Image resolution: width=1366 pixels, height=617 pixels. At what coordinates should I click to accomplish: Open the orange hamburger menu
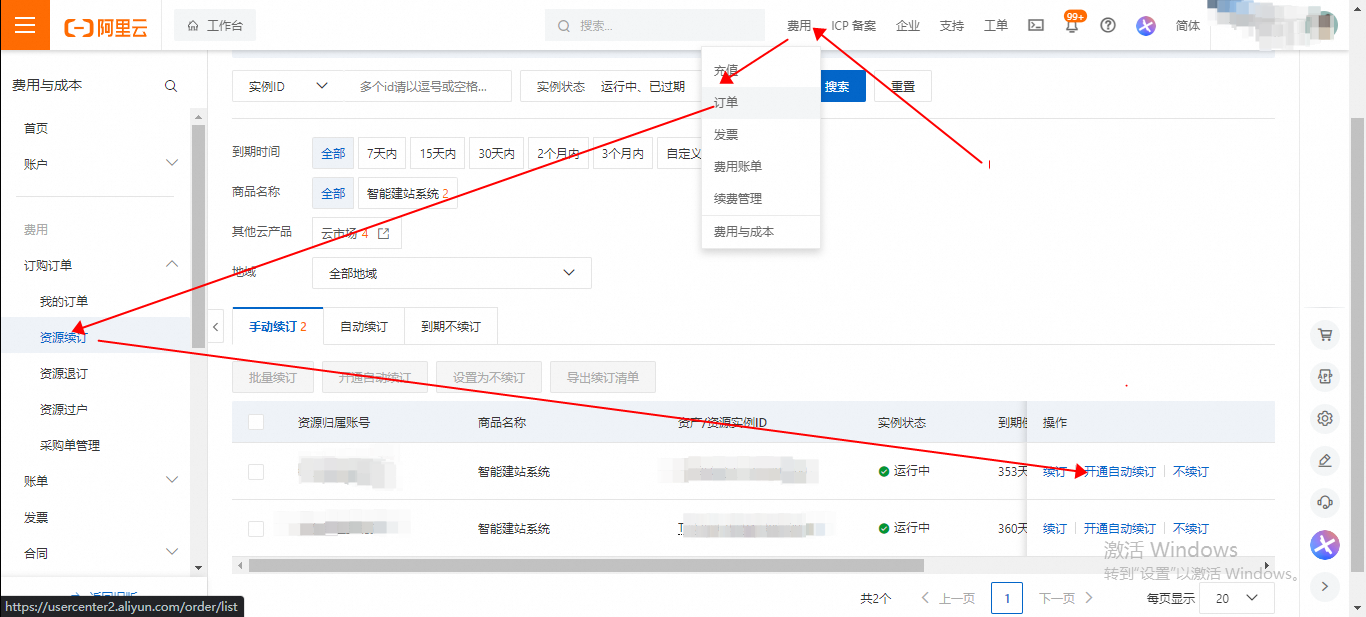coord(25,25)
